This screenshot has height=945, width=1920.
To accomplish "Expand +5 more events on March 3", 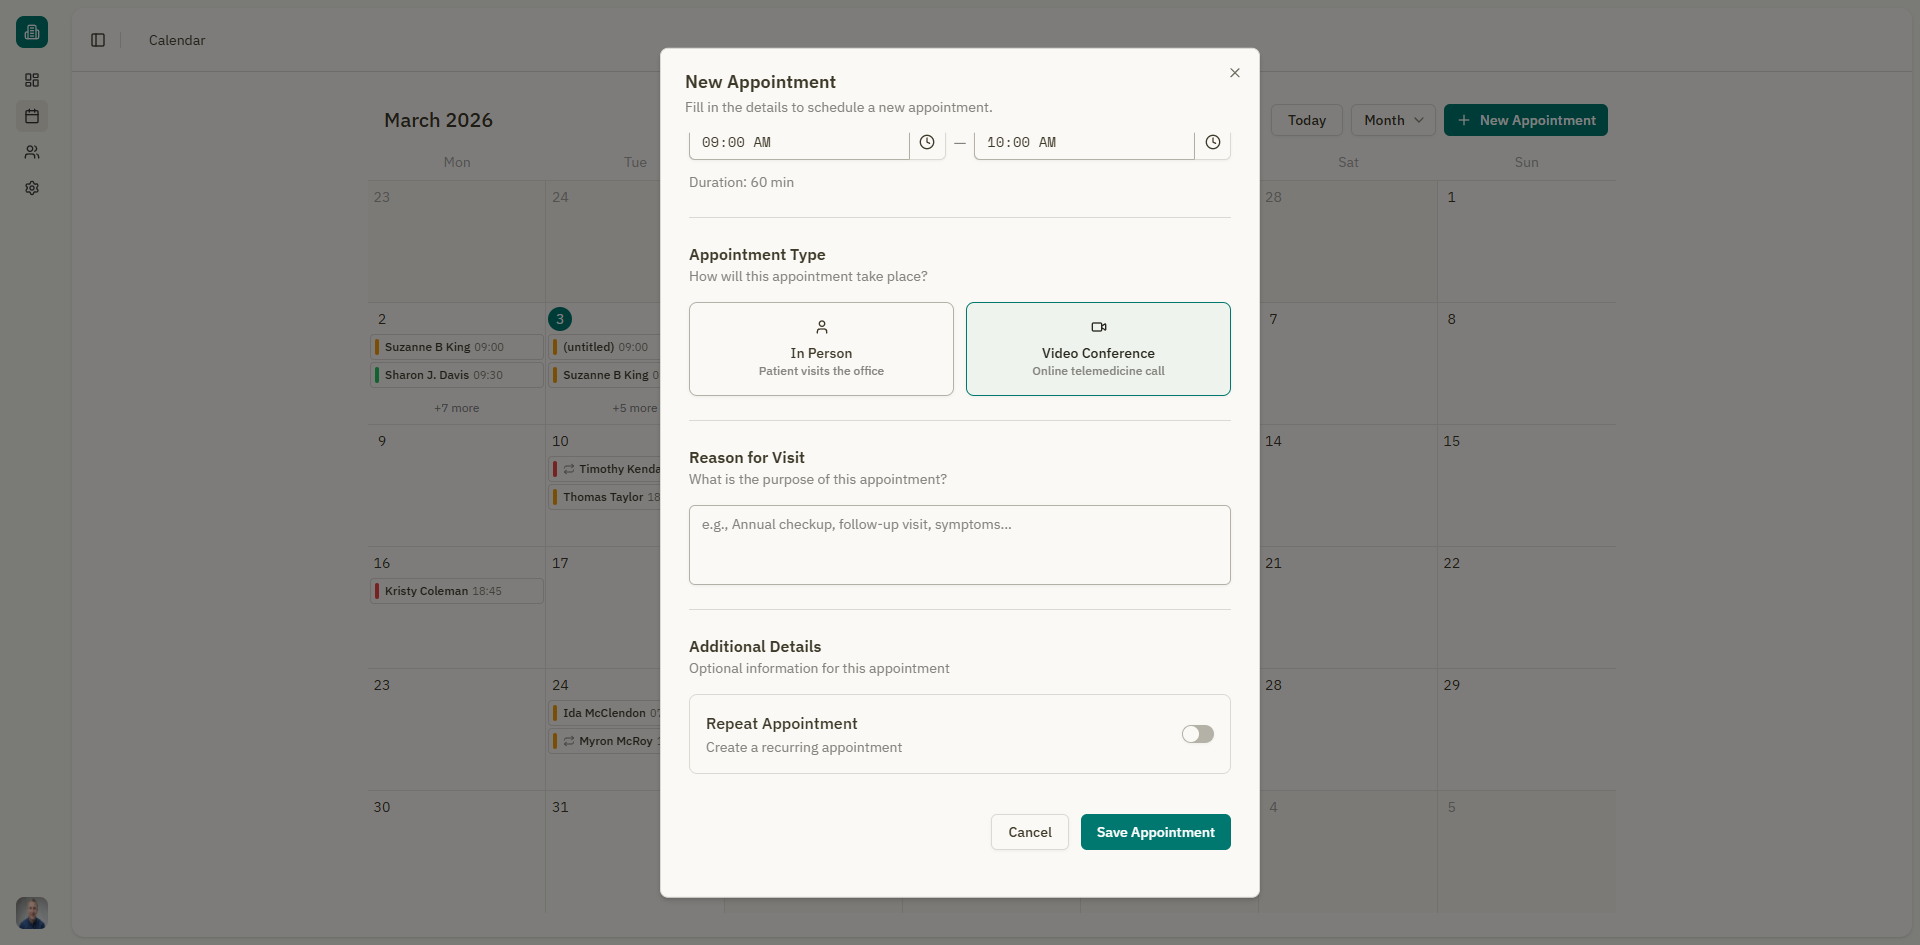I will [x=635, y=408].
